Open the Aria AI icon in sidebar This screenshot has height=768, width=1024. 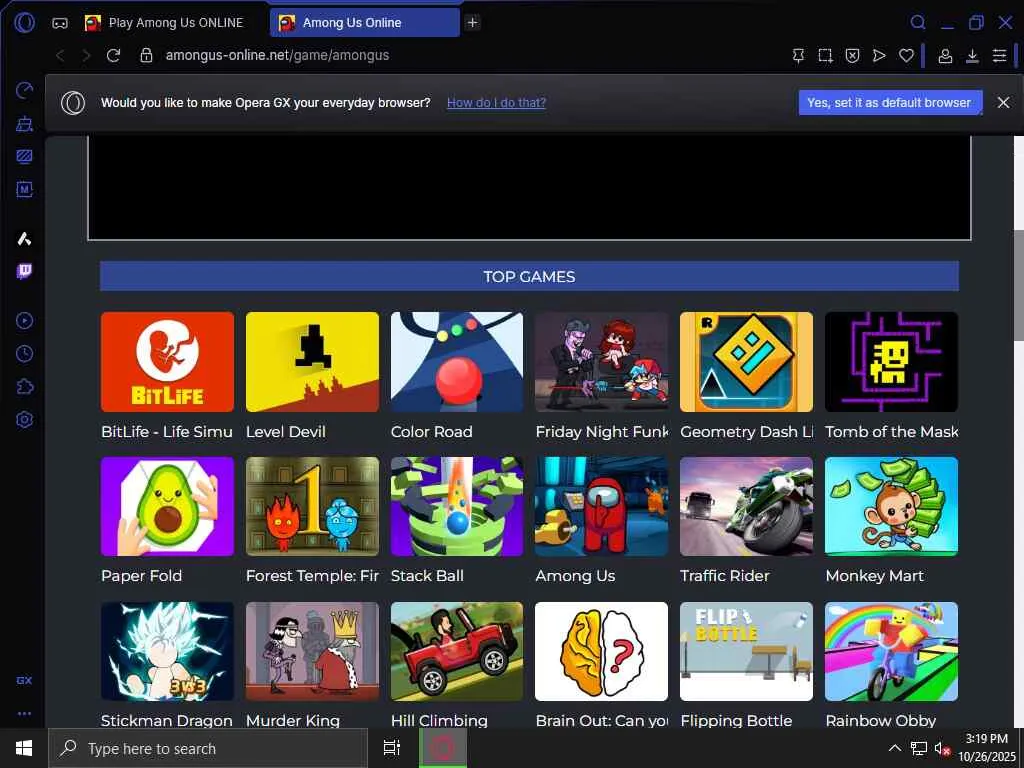24,239
